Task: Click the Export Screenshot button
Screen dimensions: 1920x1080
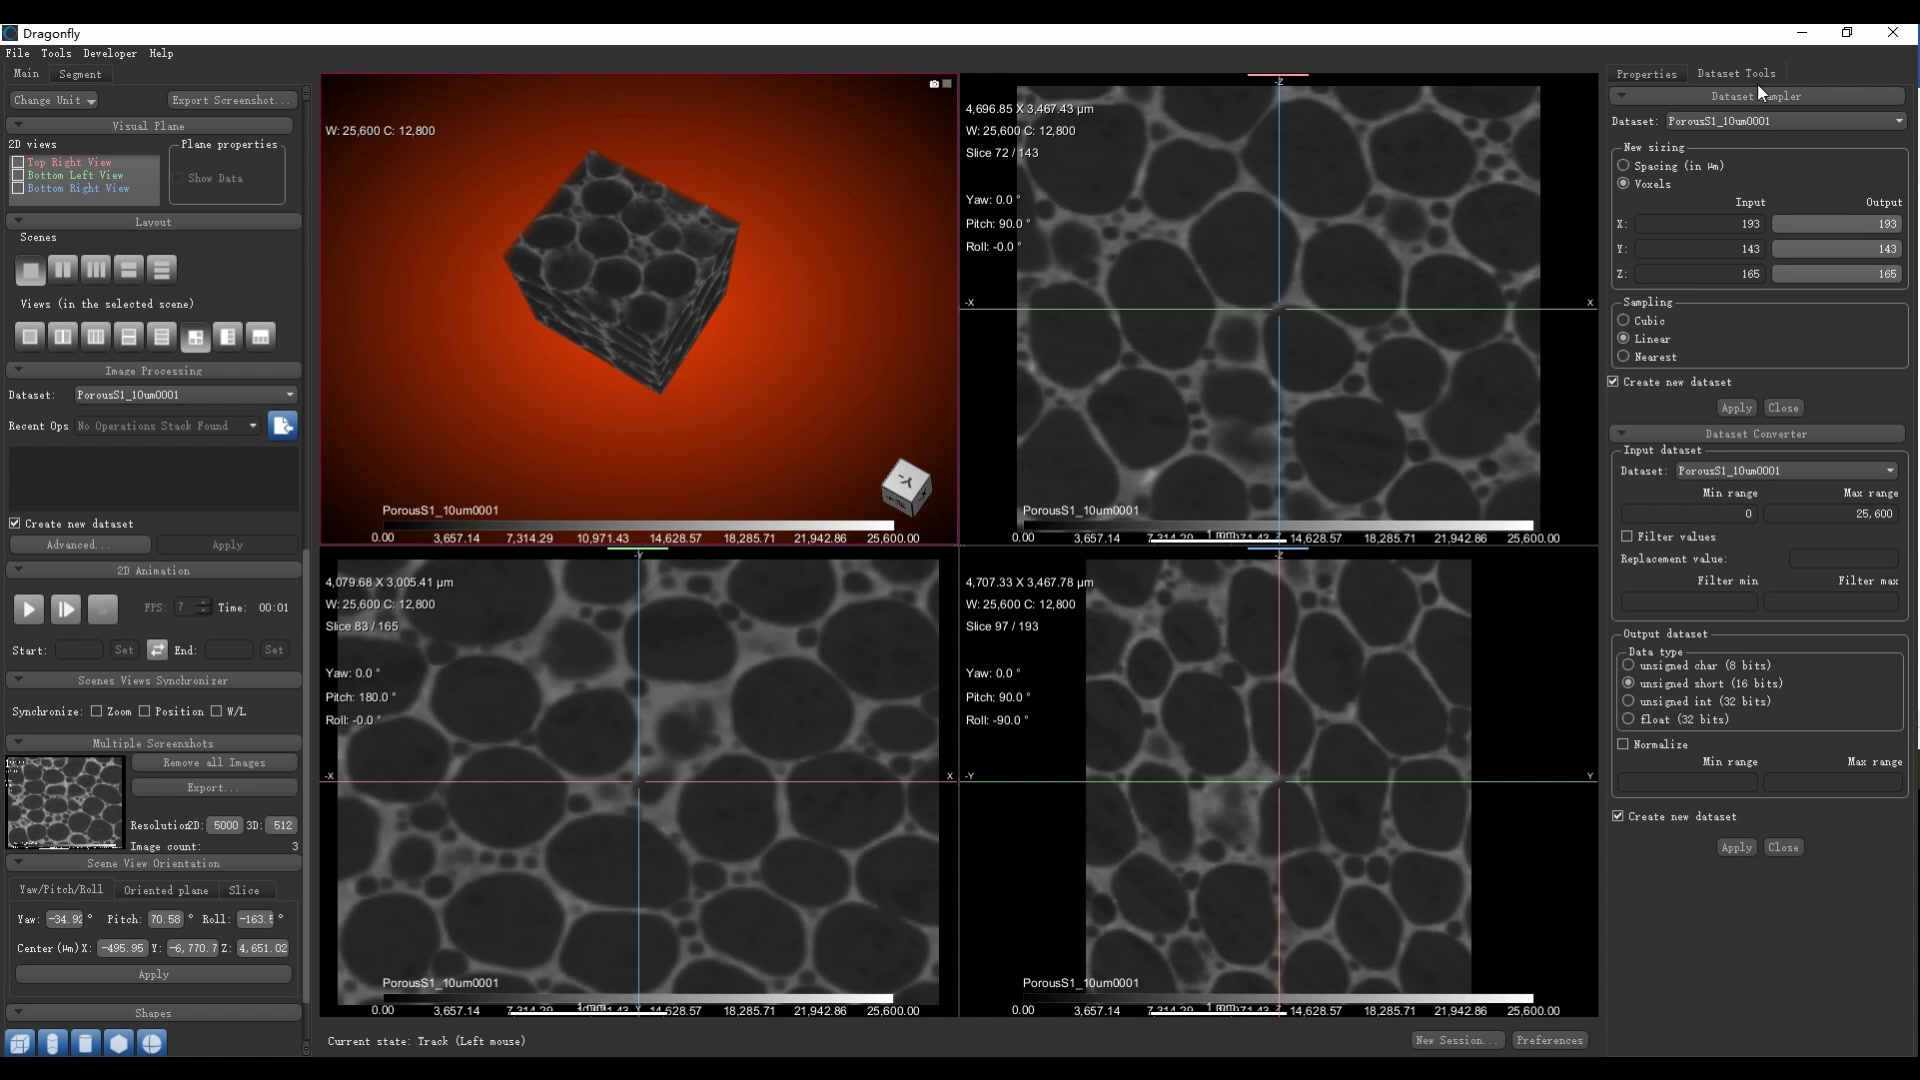Action: pos(231,100)
